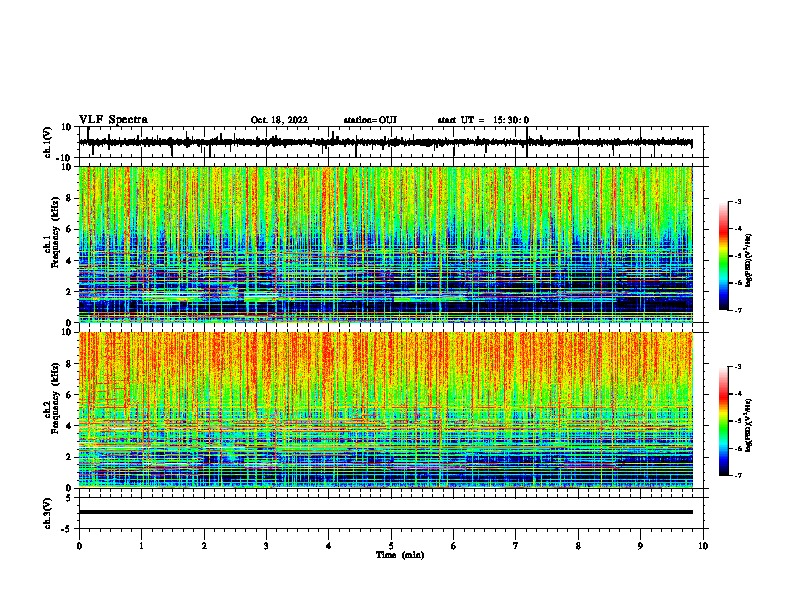The width and height of the screenshot is (792, 612).
Task: Click the '-7' value on ch.2 color bar
Action: tap(737, 476)
